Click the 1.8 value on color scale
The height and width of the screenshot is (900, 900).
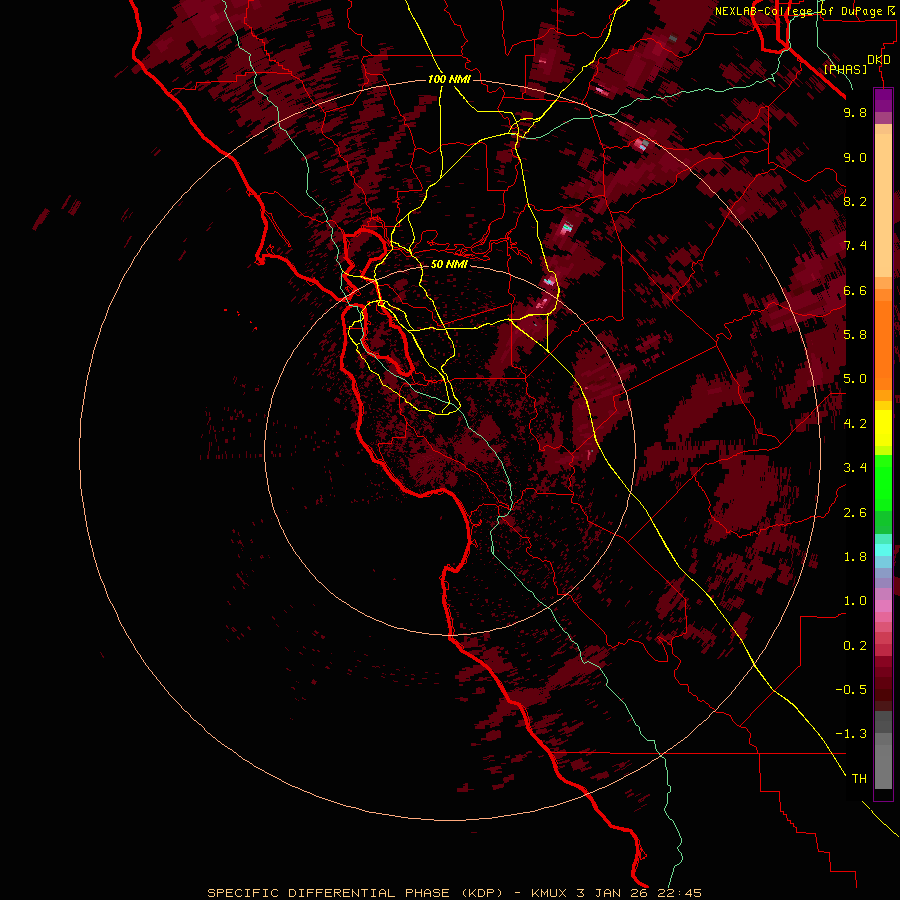[x=855, y=557]
